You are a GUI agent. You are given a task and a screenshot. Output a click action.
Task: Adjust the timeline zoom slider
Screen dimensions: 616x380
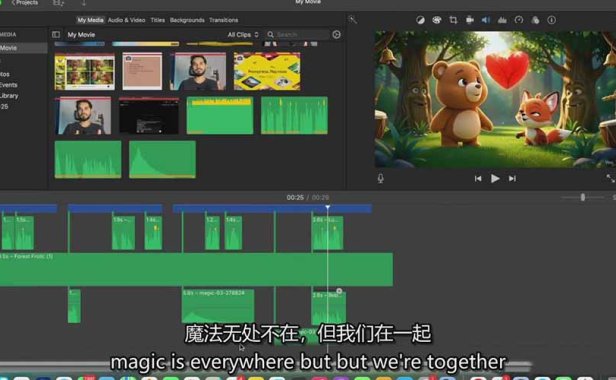(x=583, y=197)
